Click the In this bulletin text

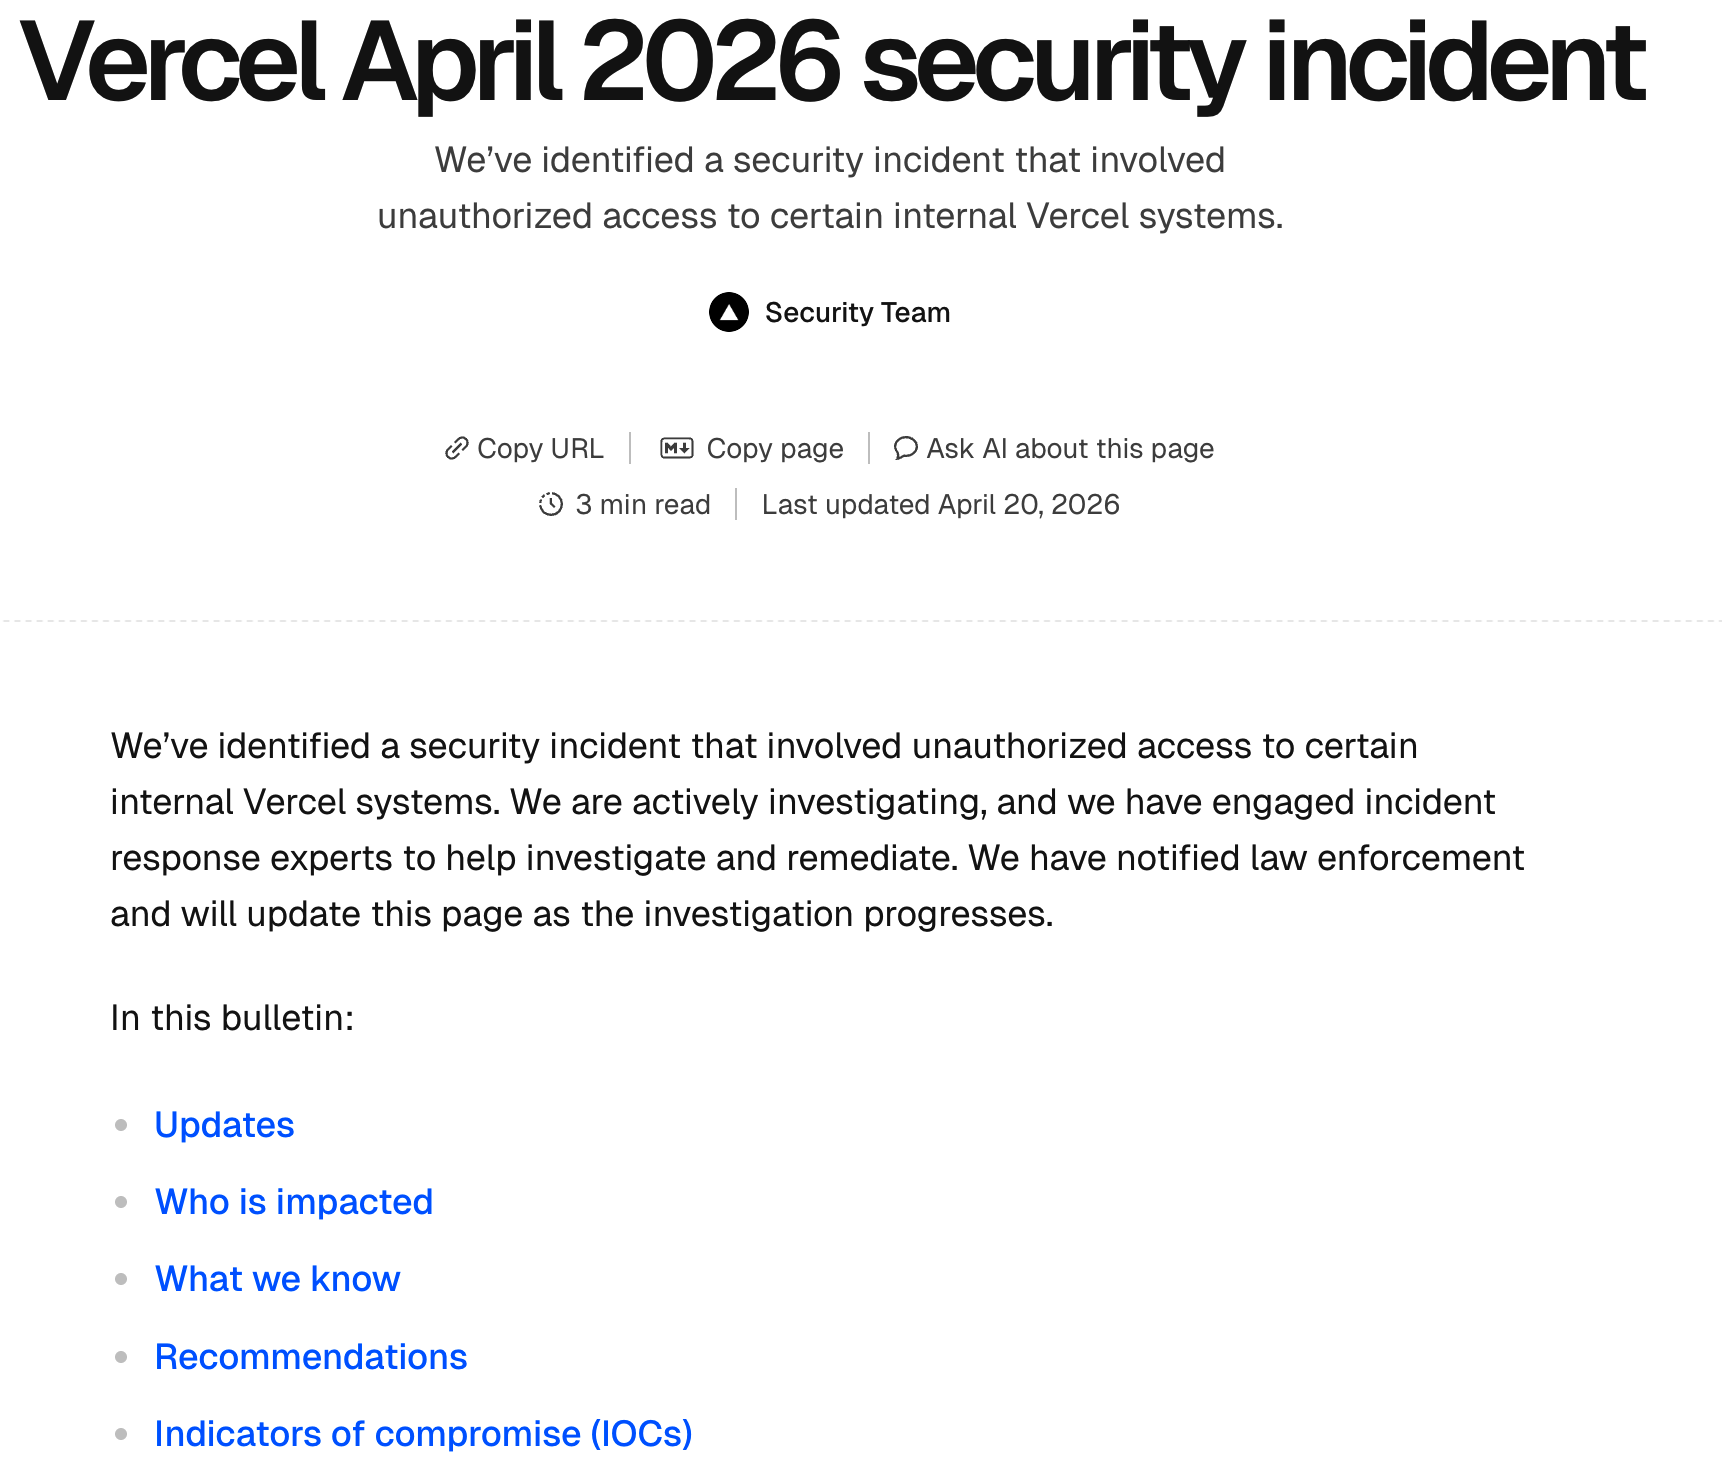232,1018
